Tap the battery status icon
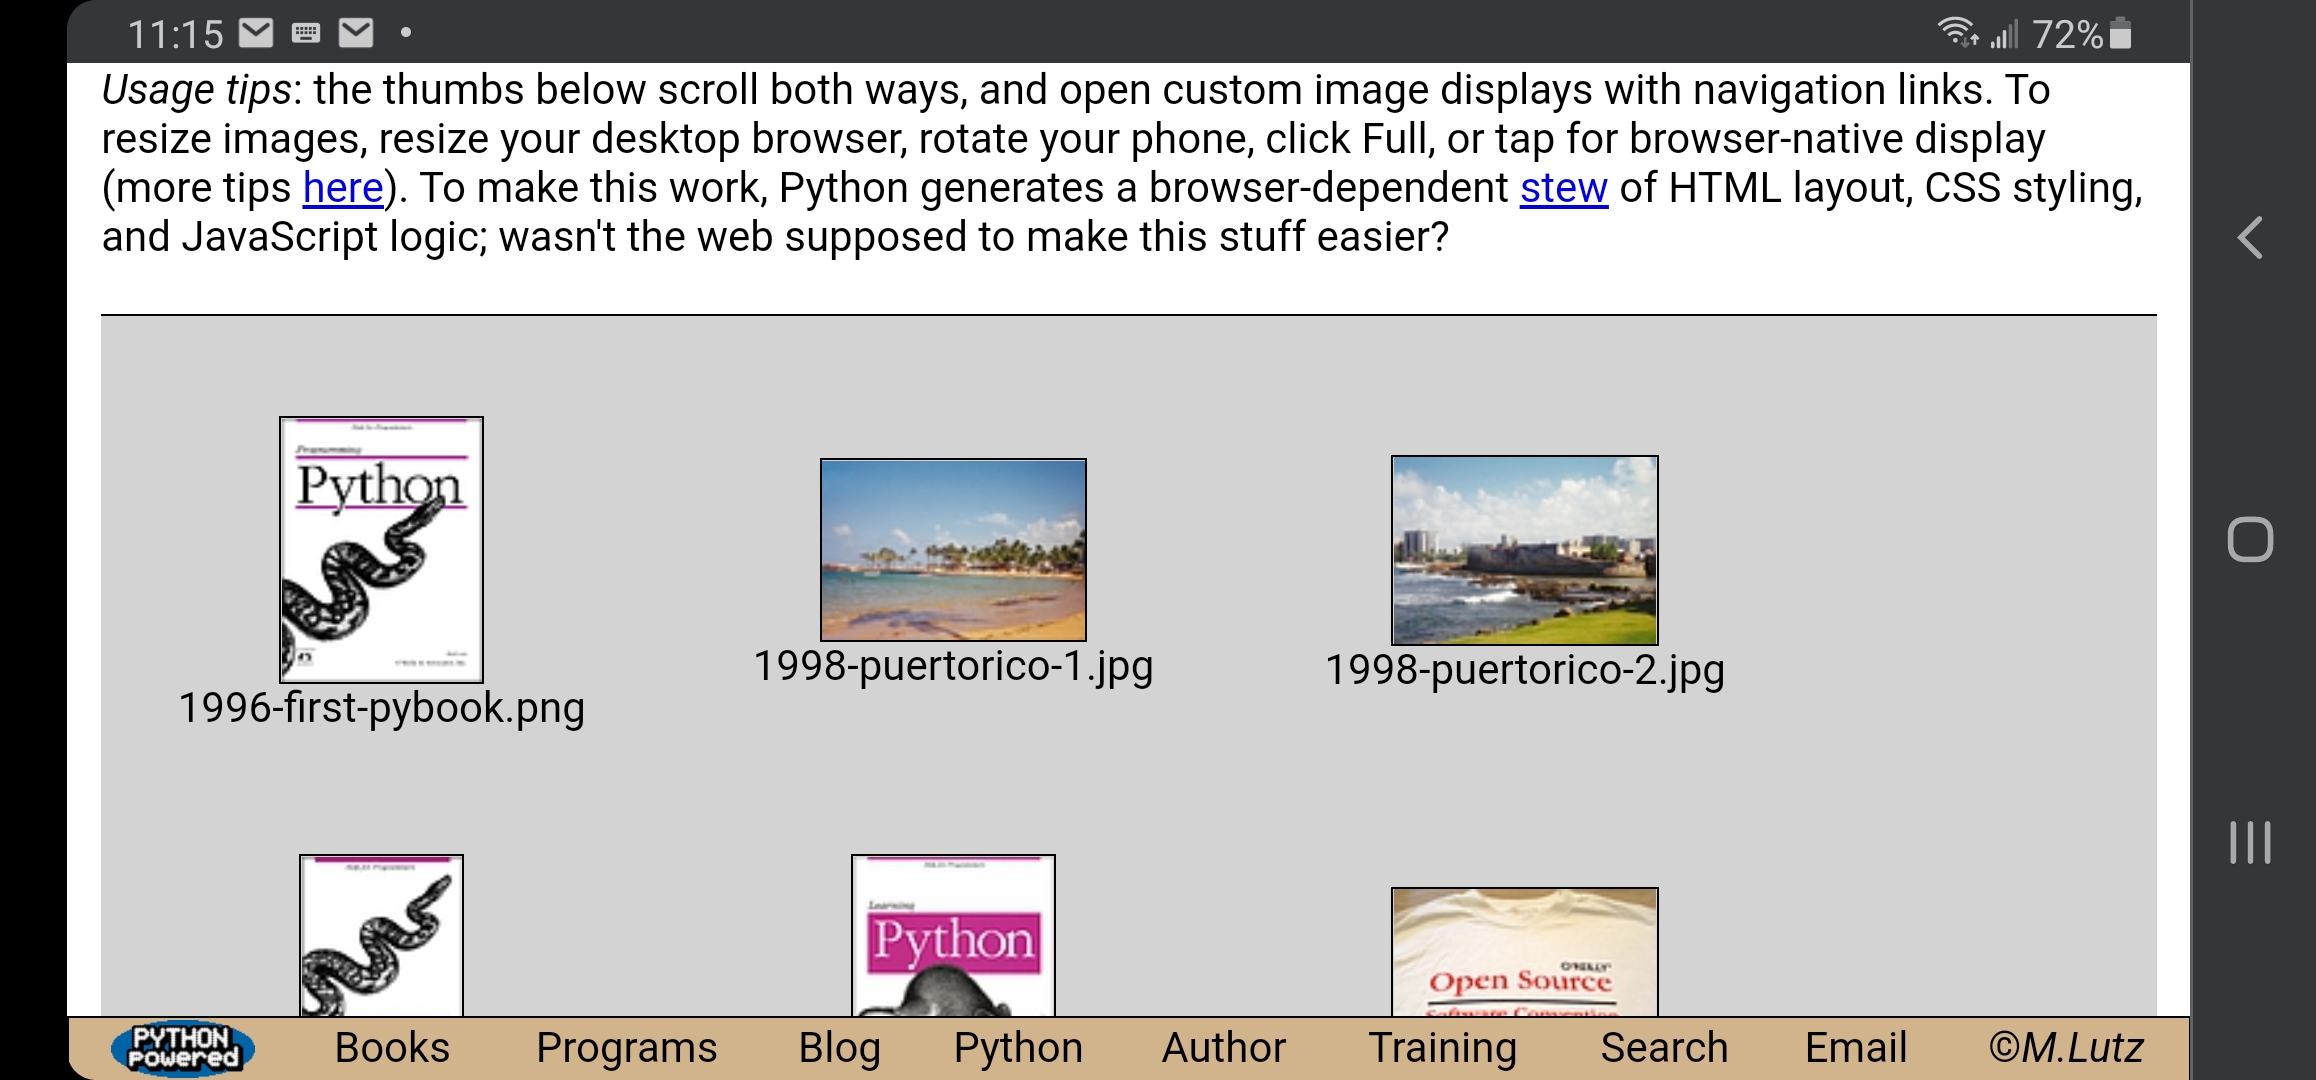Viewport: 2316px width, 1080px height. coord(2121,34)
